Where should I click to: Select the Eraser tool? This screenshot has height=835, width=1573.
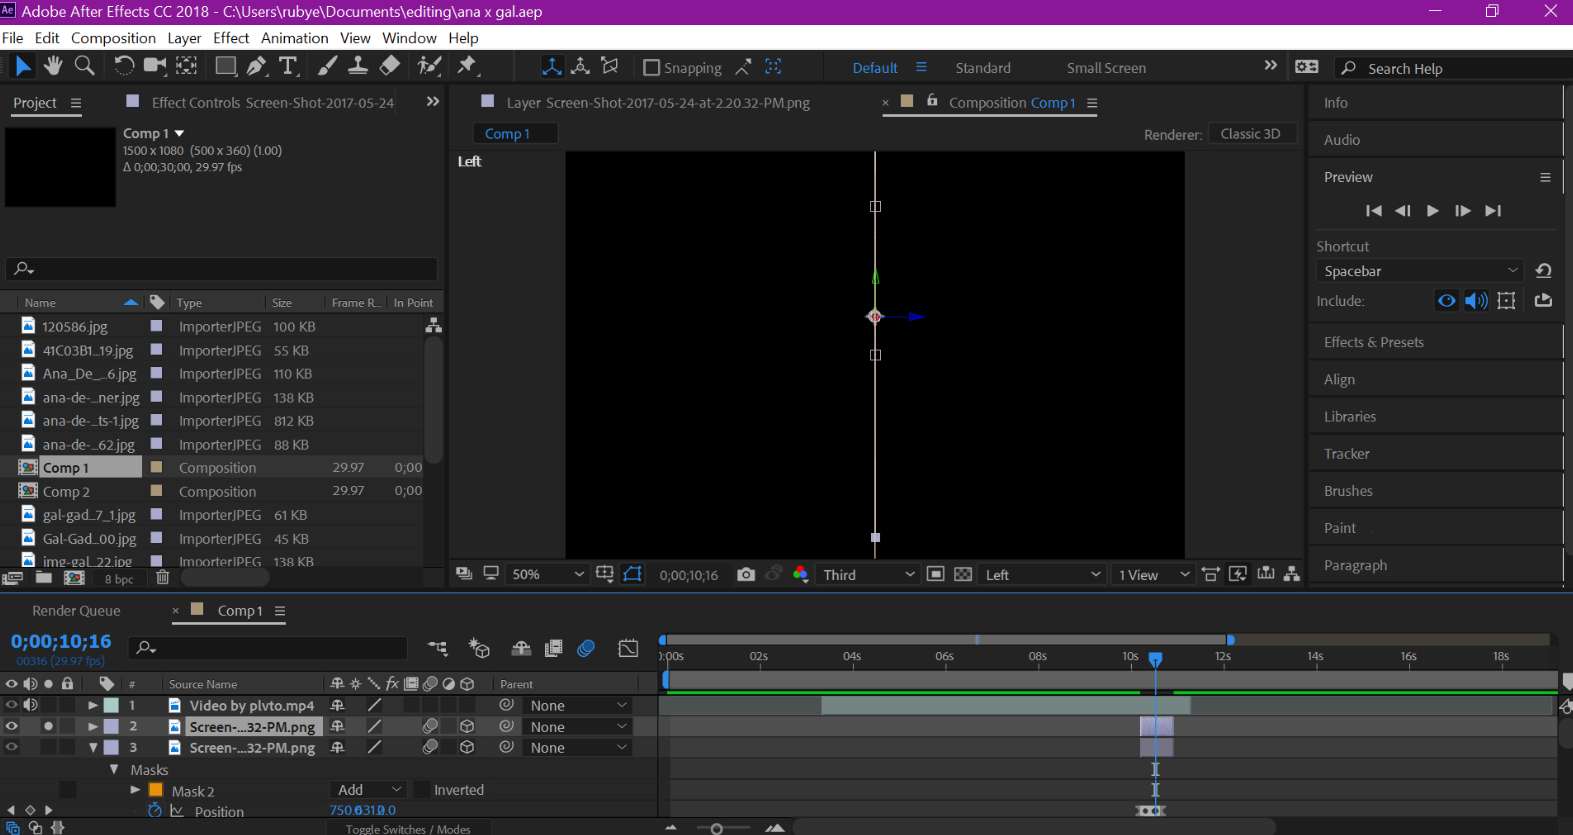point(390,66)
